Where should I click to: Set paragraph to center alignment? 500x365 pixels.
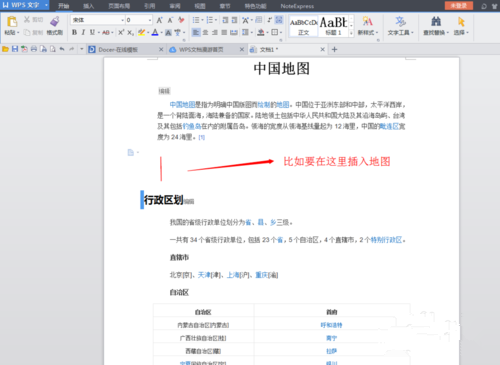click(x=205, y=32)
